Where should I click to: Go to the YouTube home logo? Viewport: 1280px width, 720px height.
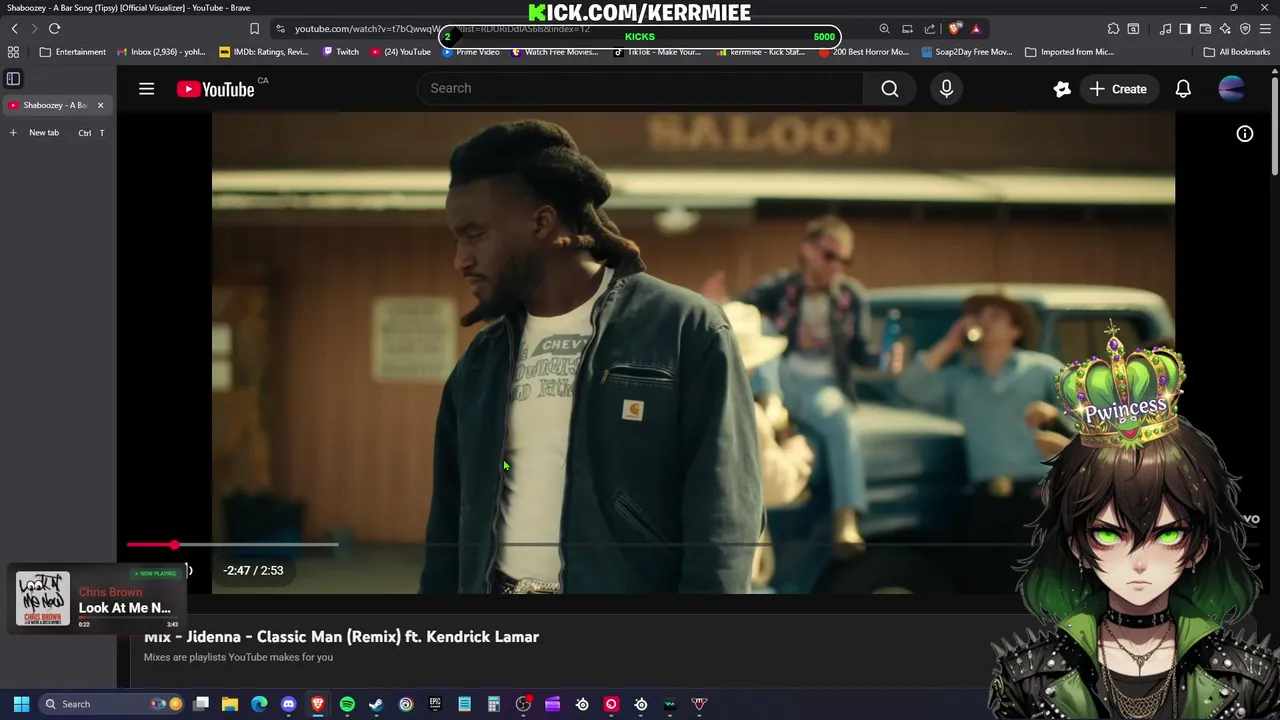215,89
